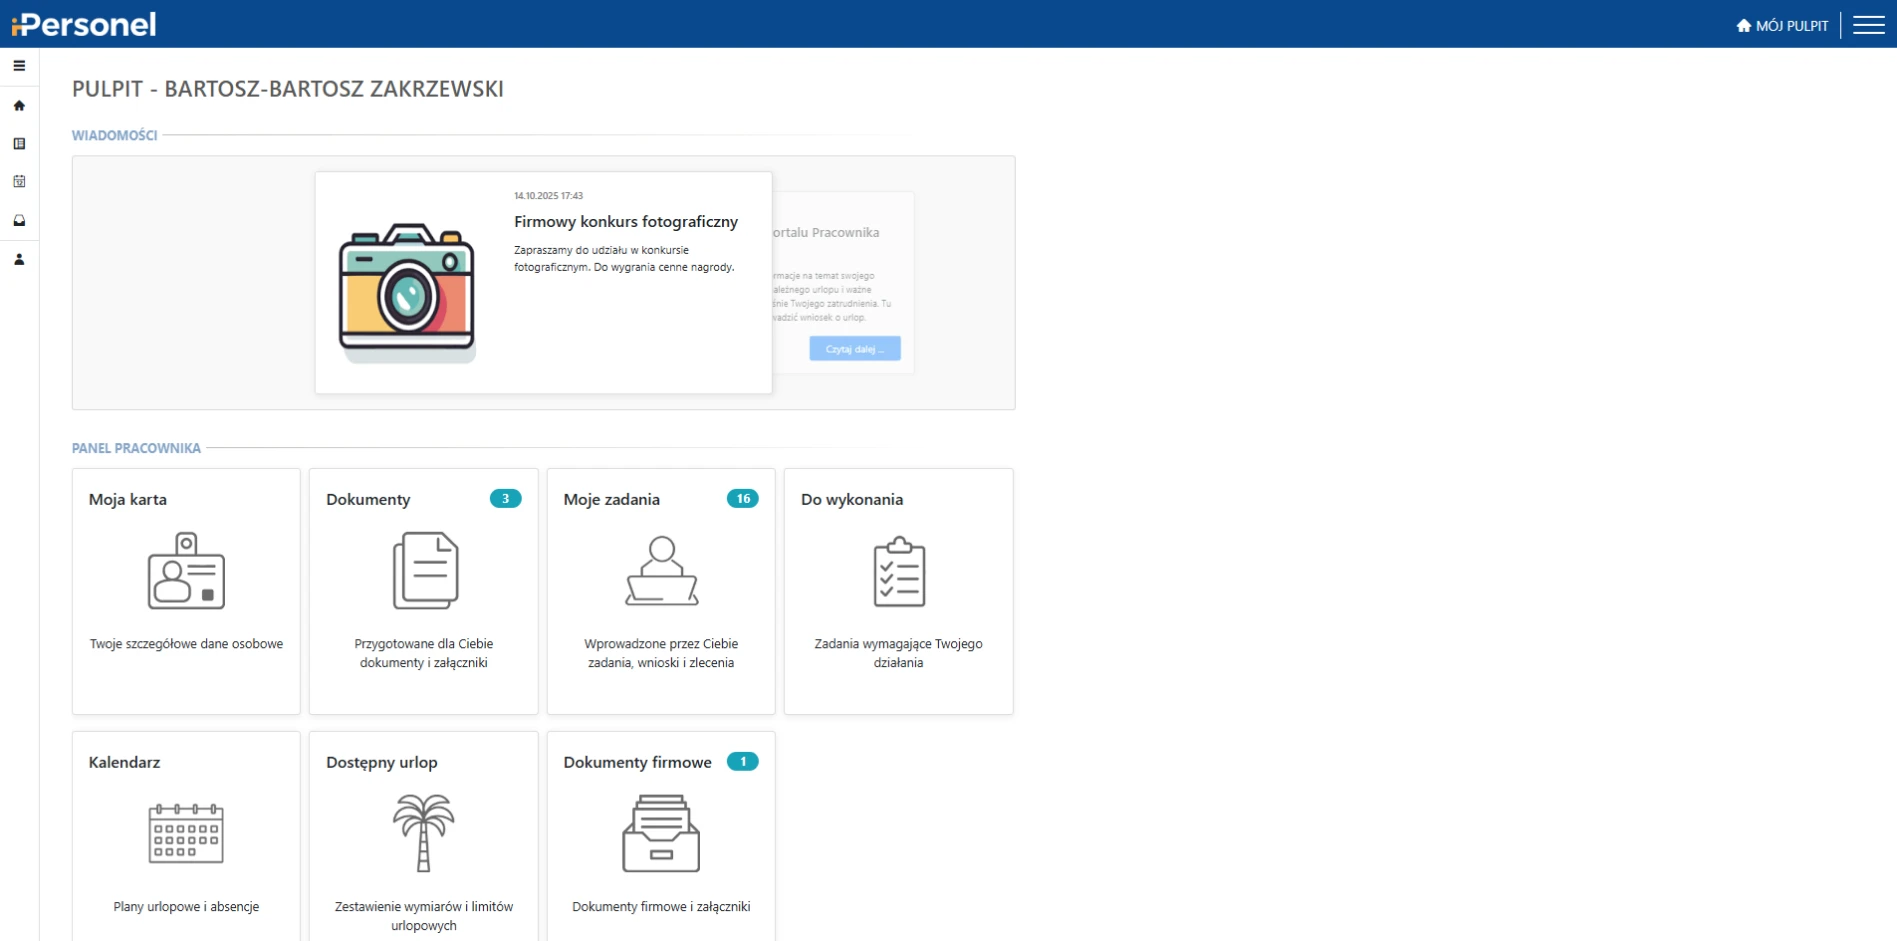
Task: Open the user profile icon in sidebar
Action: [x=19, y=260]
